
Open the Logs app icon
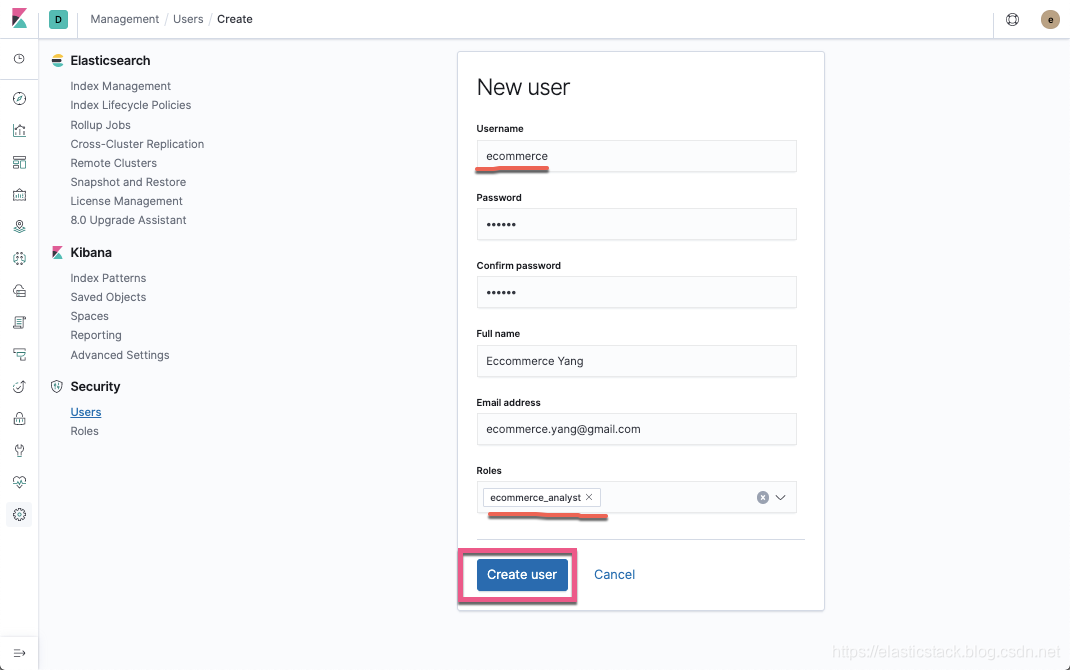coord(19,323)
